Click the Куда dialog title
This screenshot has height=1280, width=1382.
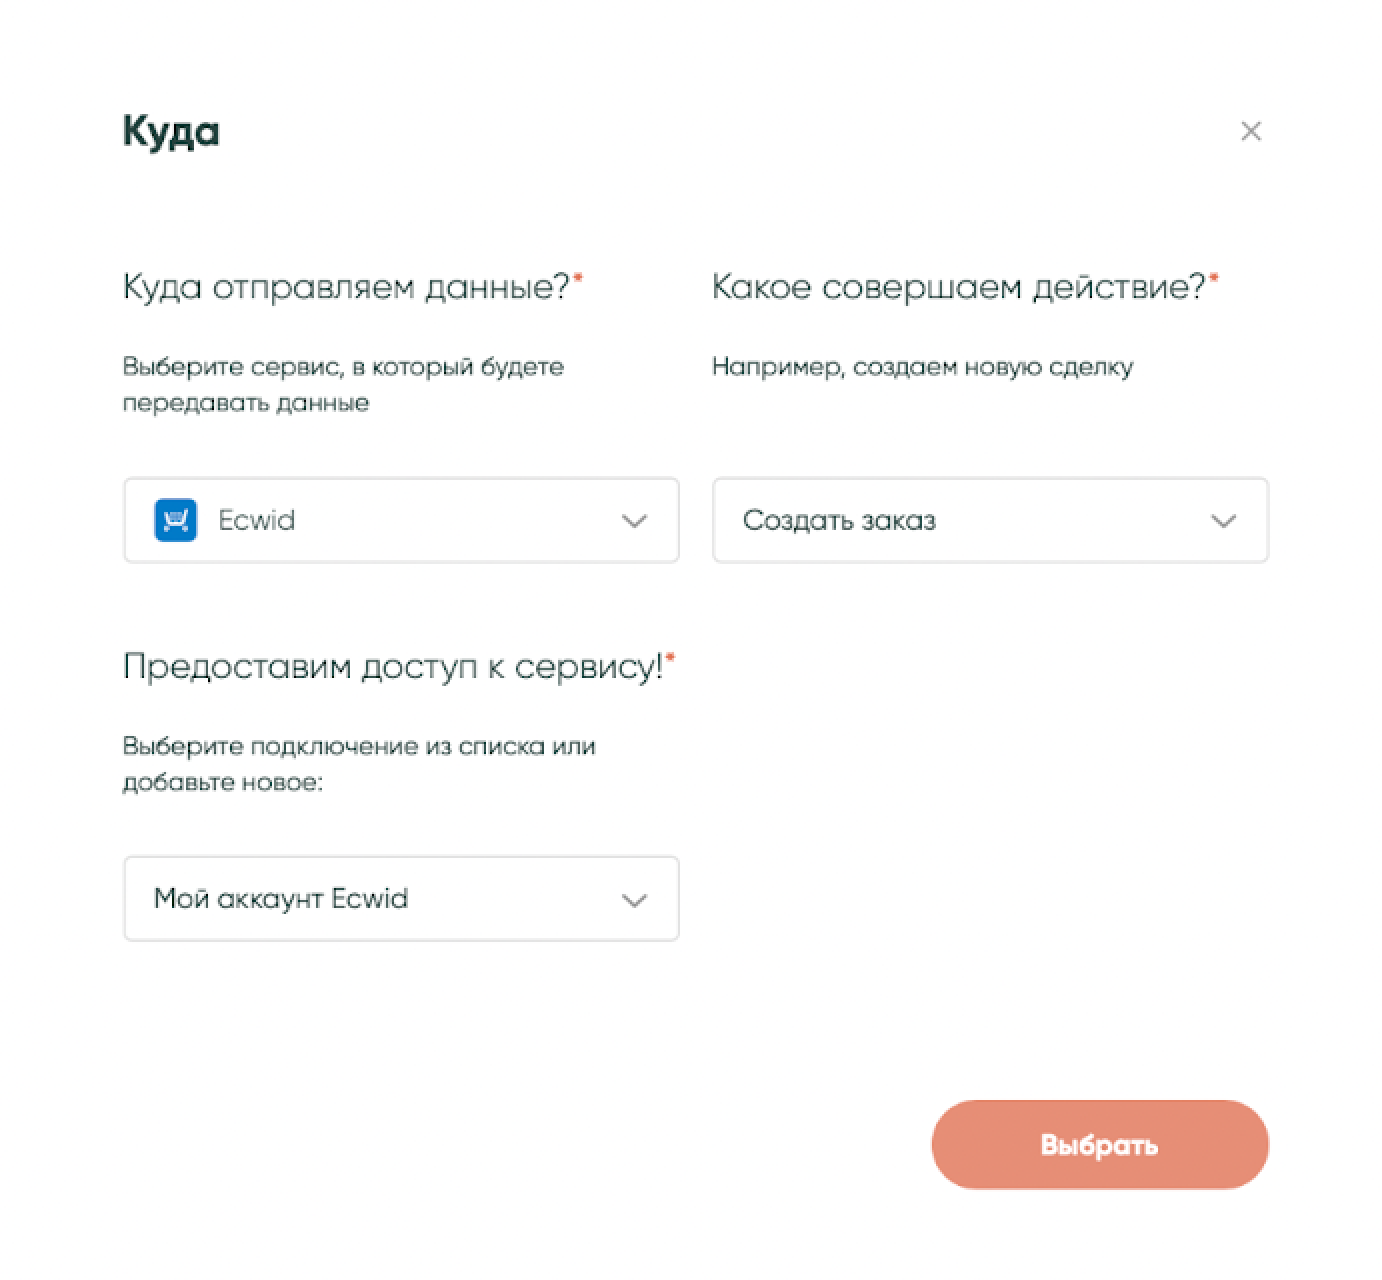(171, 131)
